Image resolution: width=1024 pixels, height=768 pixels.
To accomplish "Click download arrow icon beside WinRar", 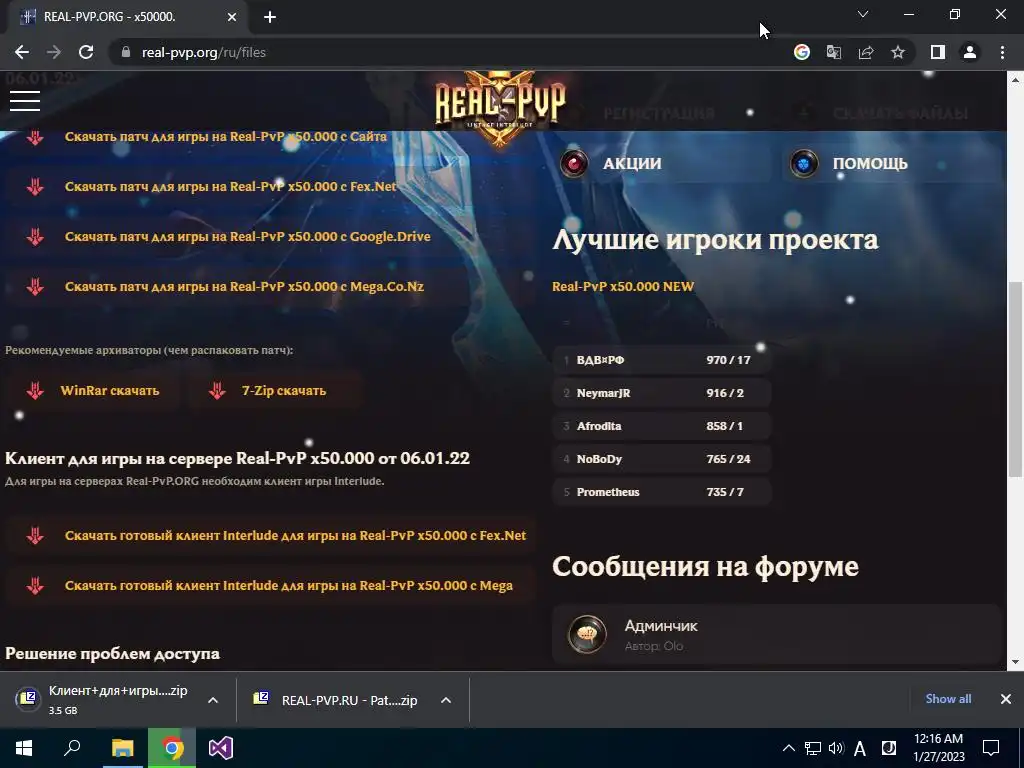I will [x=35, y=391].
